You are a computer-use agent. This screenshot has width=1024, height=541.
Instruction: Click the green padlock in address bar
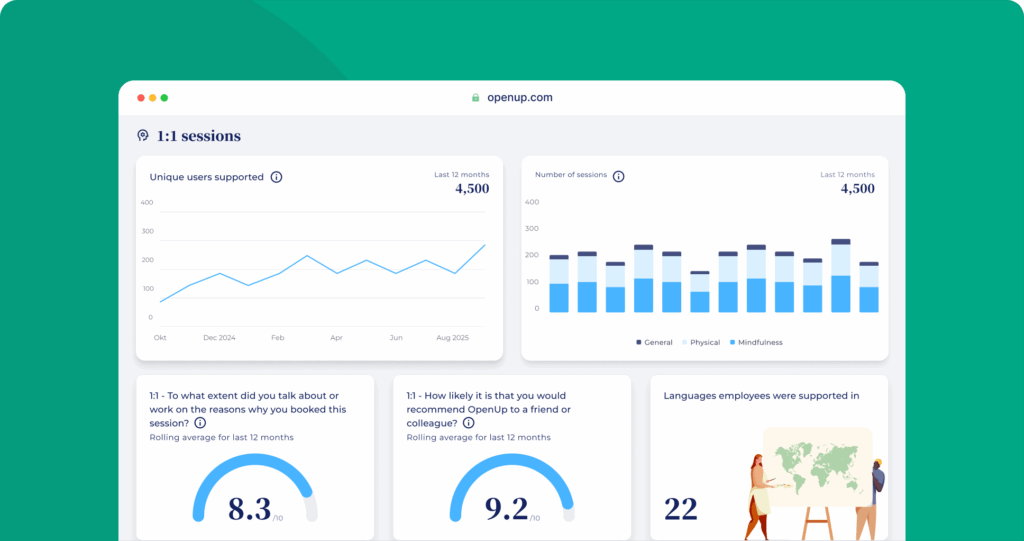[x=476, y=98]
